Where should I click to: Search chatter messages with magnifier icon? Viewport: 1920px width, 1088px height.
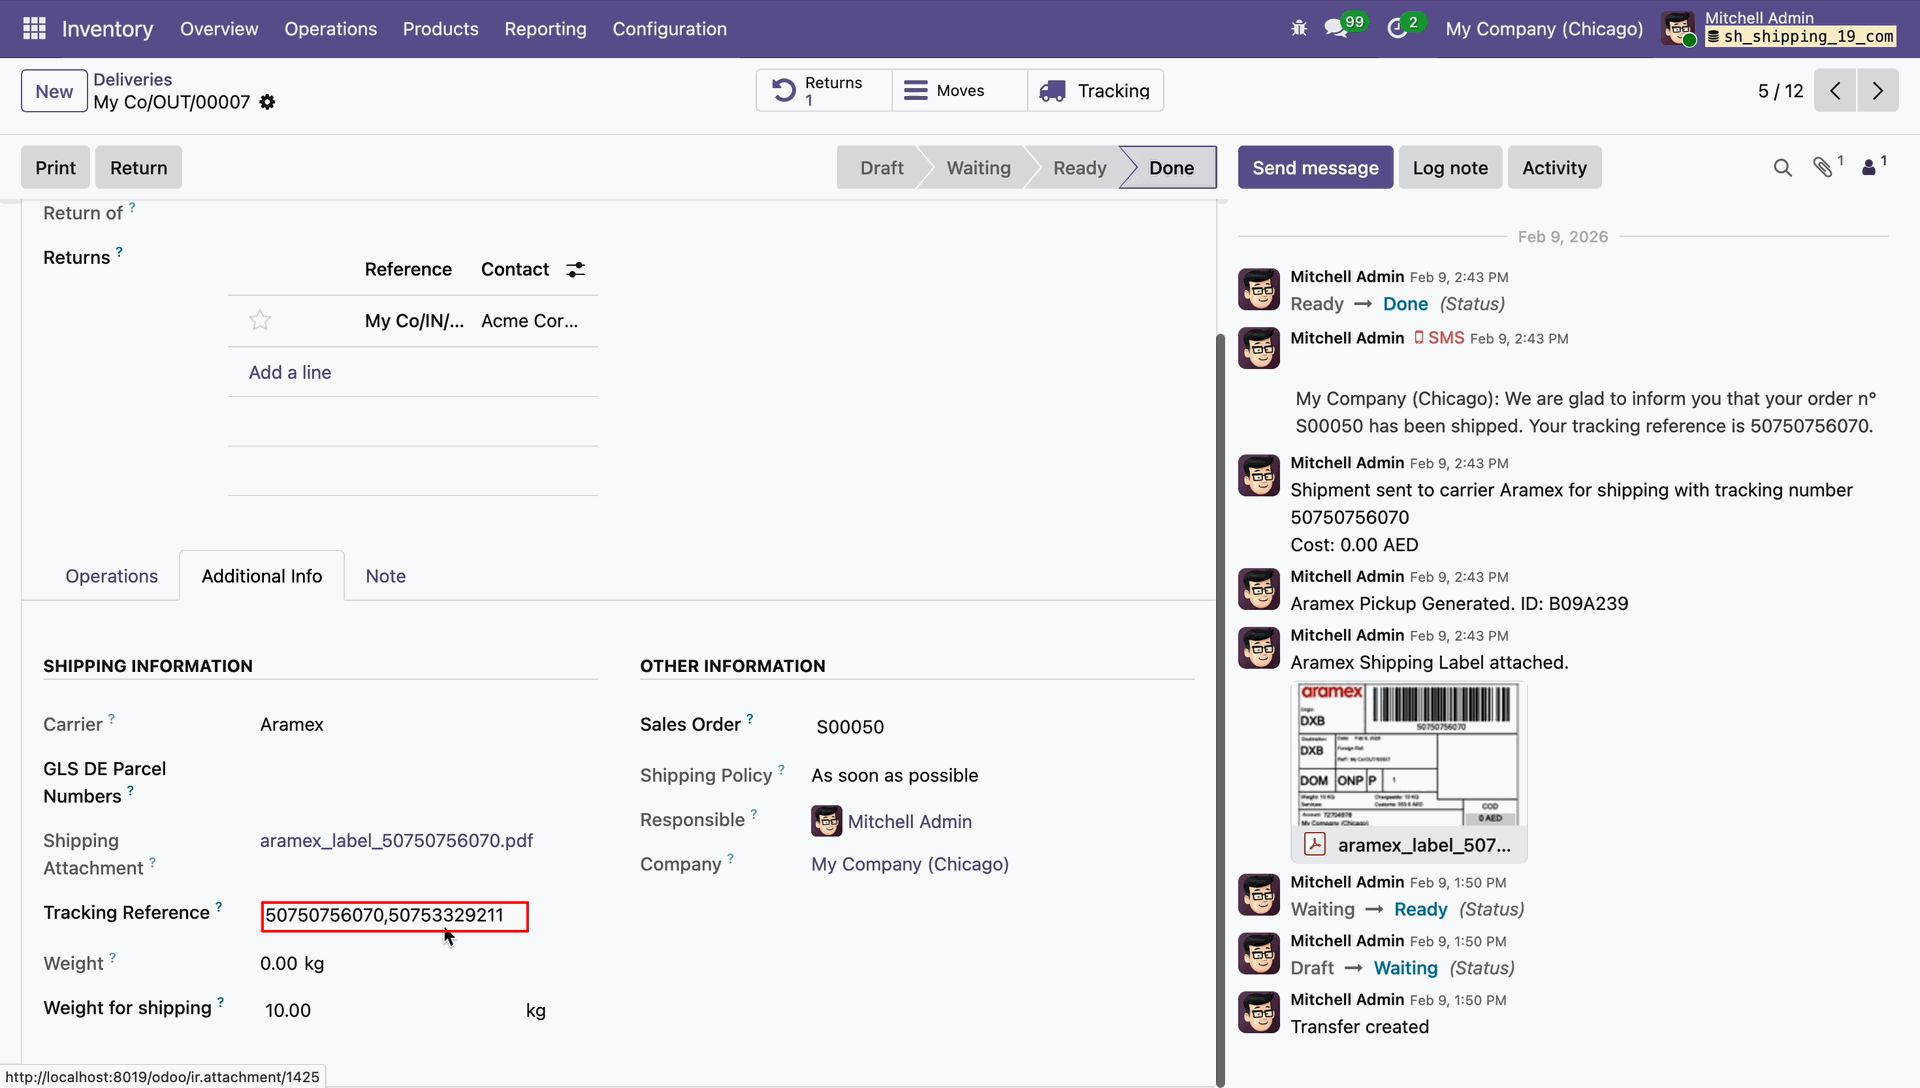tap(1782, 168)
